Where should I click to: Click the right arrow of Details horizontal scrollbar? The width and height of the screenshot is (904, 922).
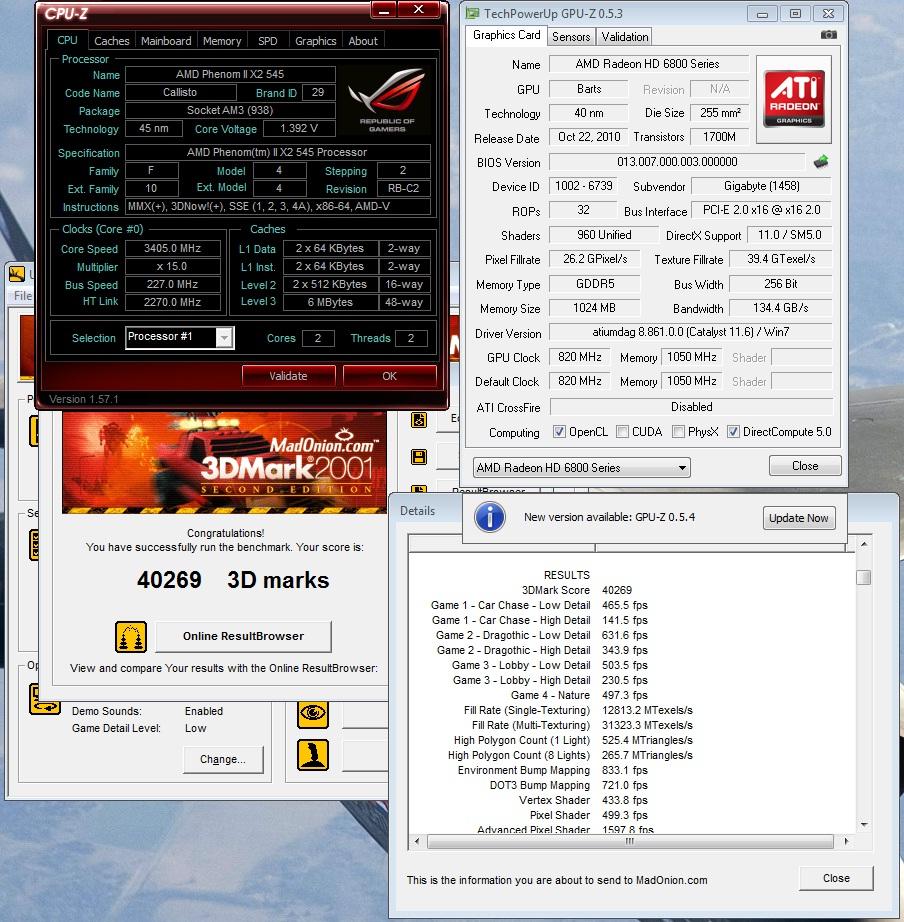tap(846, 841)
